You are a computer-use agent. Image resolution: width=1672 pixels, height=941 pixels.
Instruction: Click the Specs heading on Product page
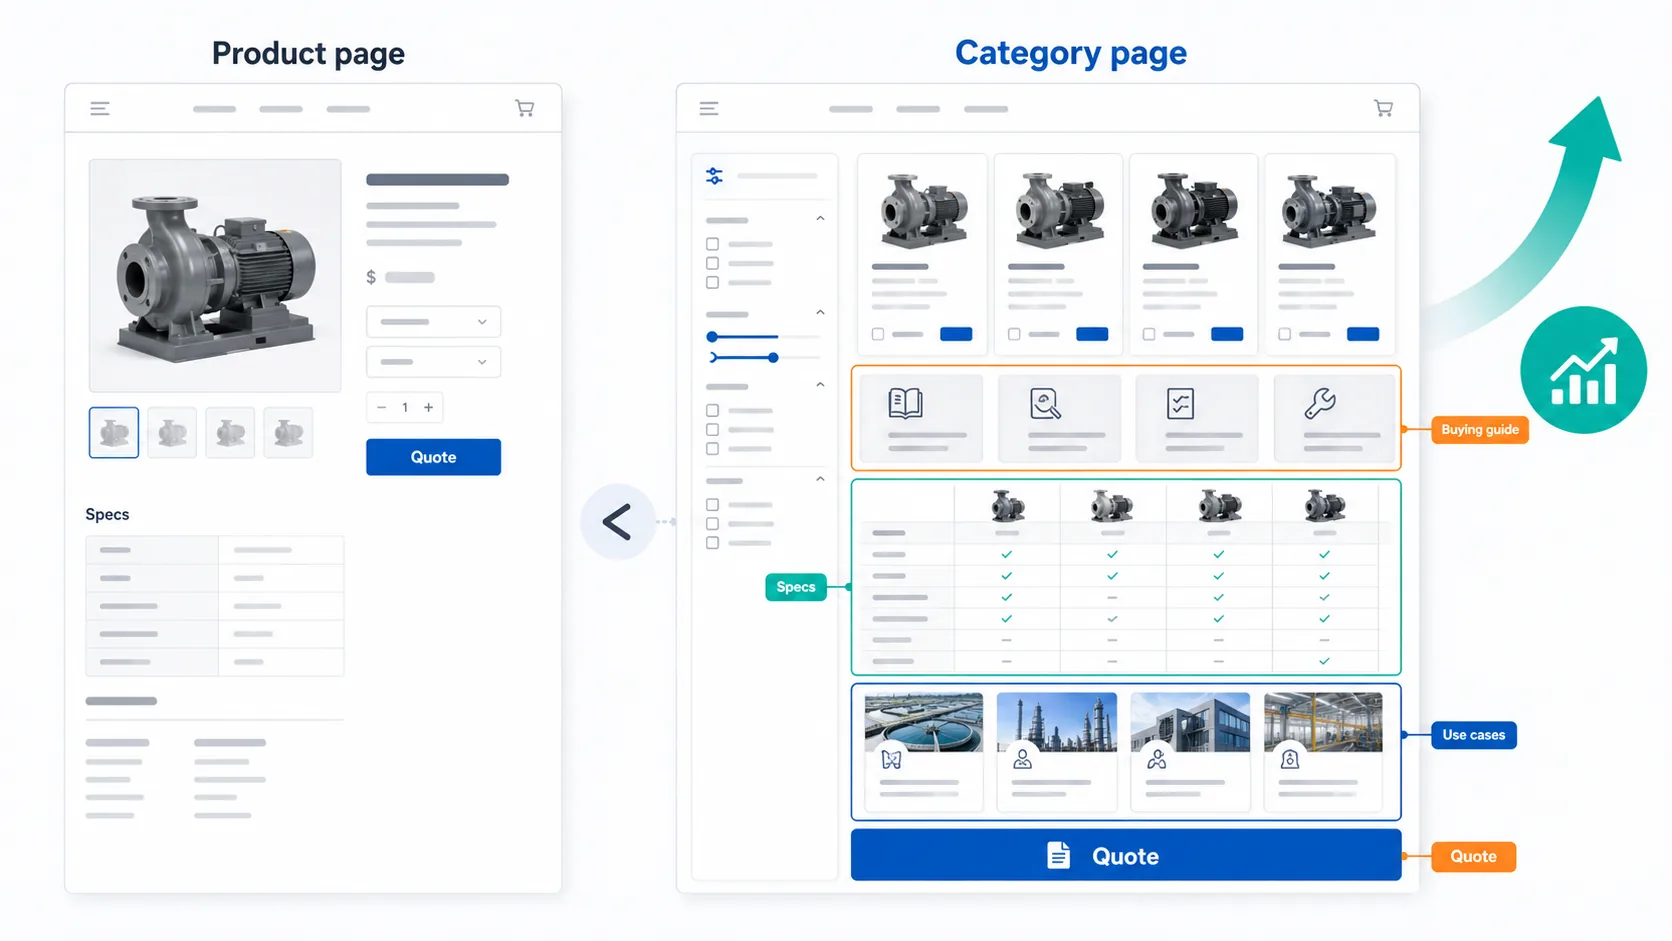pos(107,514)
